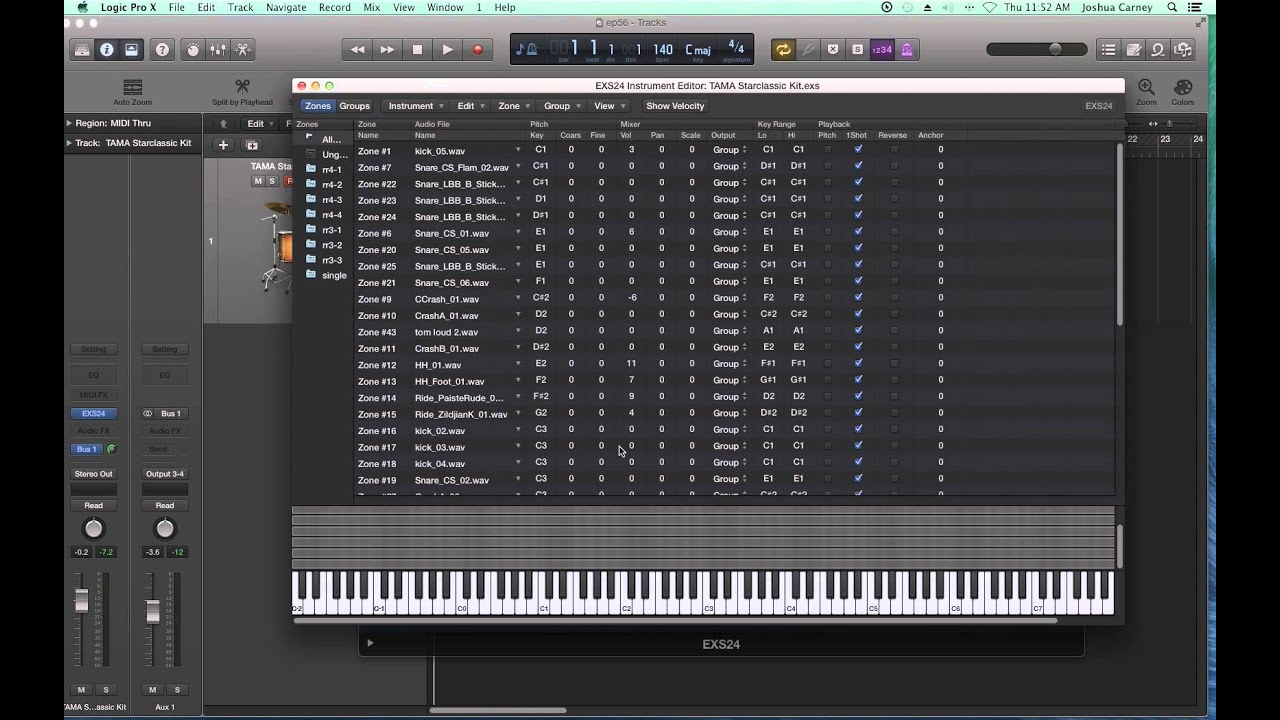Open the Media browser icon
Viewport: 1280px width, 720px height.
(x=1183, y=49)
